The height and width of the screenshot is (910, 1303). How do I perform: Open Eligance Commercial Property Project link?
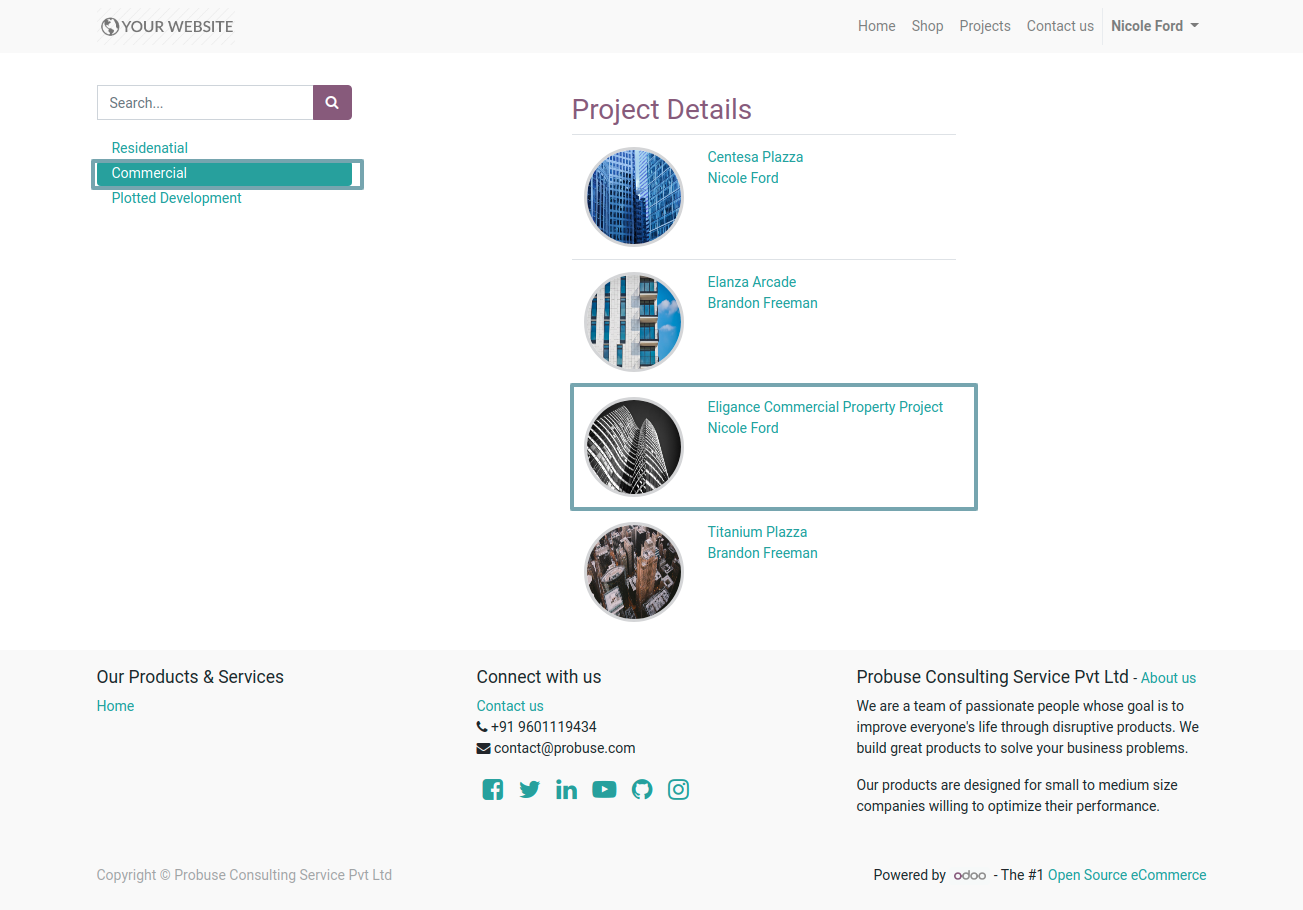pyautogui.click(x=825, y=407)
